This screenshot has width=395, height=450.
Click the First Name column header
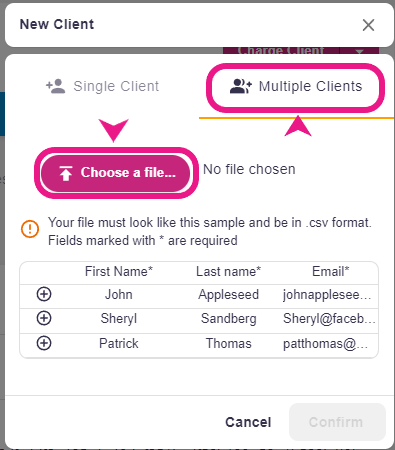tap(119, 272)
